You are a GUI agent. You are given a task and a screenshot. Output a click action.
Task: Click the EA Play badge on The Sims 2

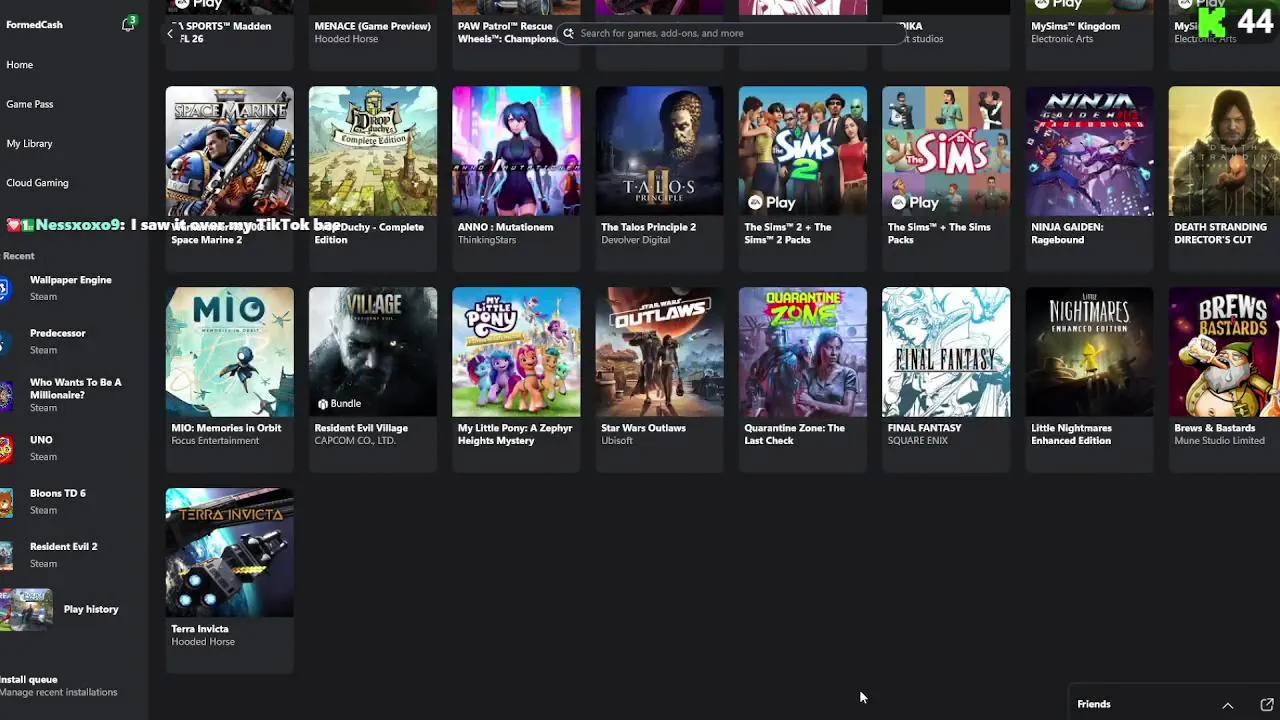click(x=771, y=202)
